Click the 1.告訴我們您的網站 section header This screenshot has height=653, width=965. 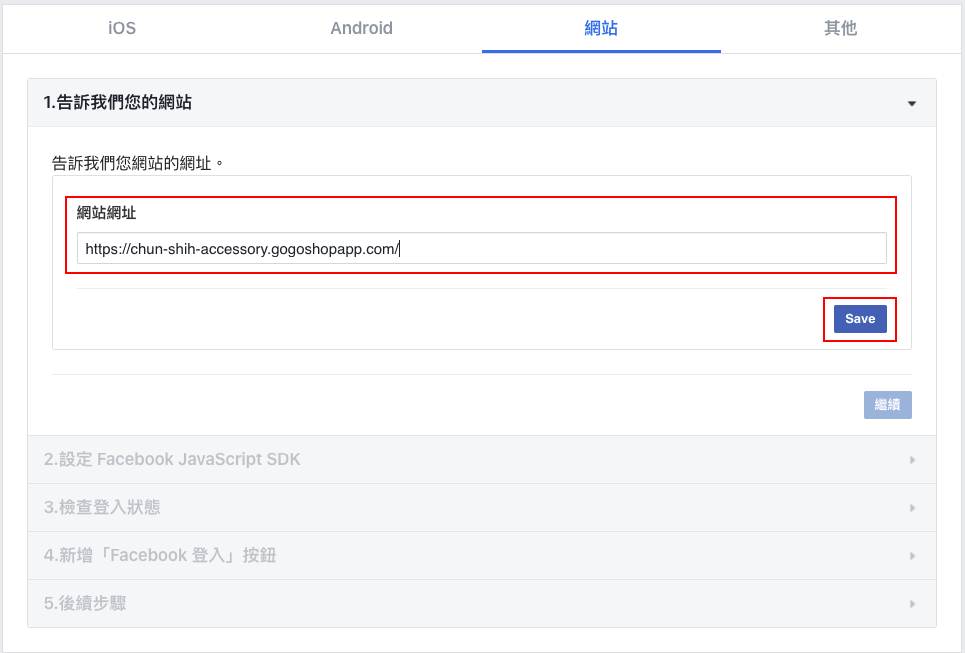(x=482, y=103)
